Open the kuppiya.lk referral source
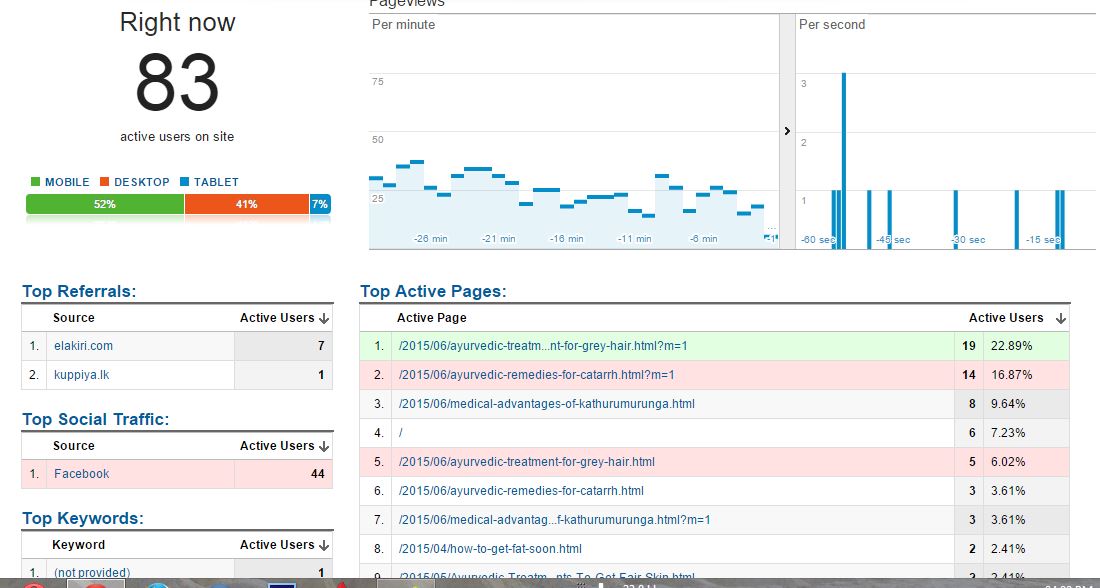Viewport: 1100px width, 588px height. coord(81,375)
